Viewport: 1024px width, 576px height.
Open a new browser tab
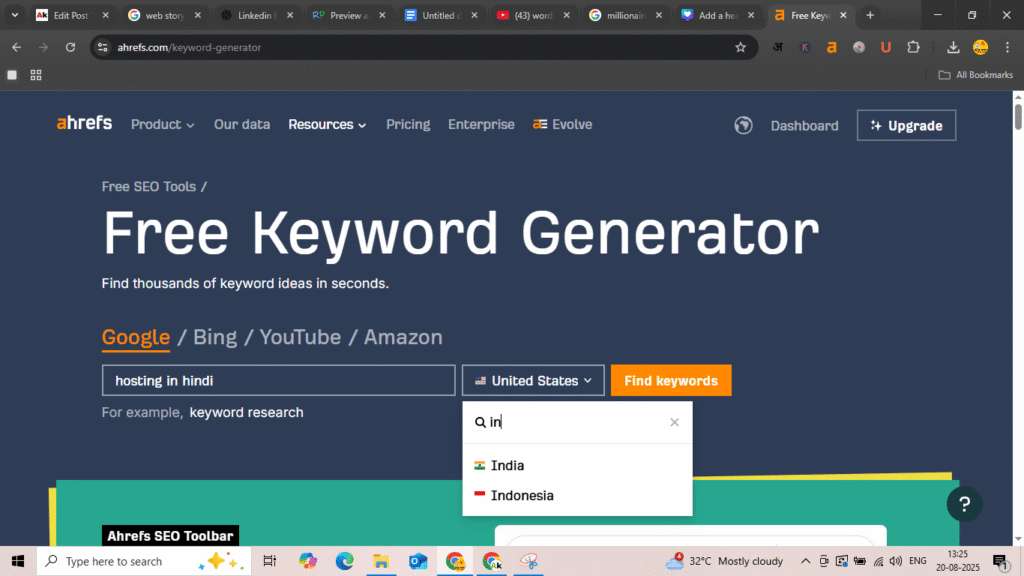coord(870,15)
